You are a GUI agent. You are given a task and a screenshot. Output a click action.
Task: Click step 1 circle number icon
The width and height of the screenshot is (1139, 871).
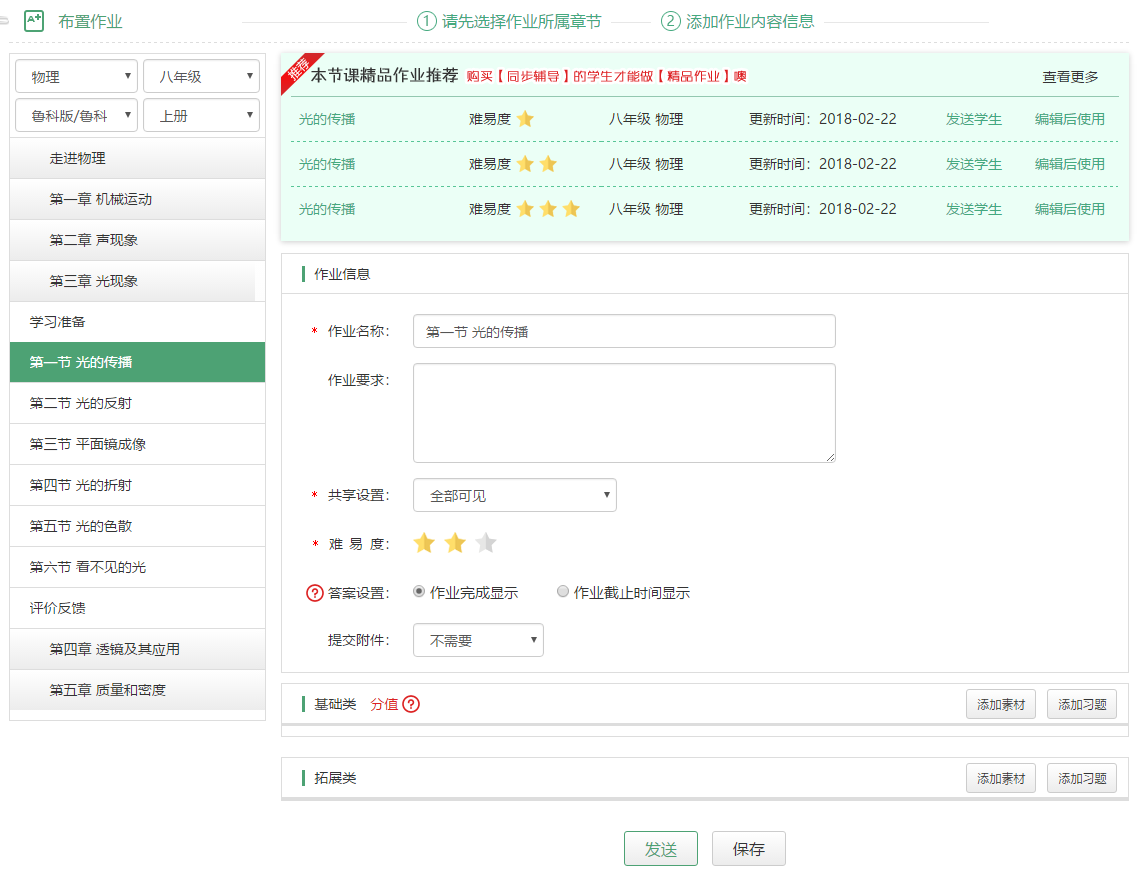click(x=426, y=21)
